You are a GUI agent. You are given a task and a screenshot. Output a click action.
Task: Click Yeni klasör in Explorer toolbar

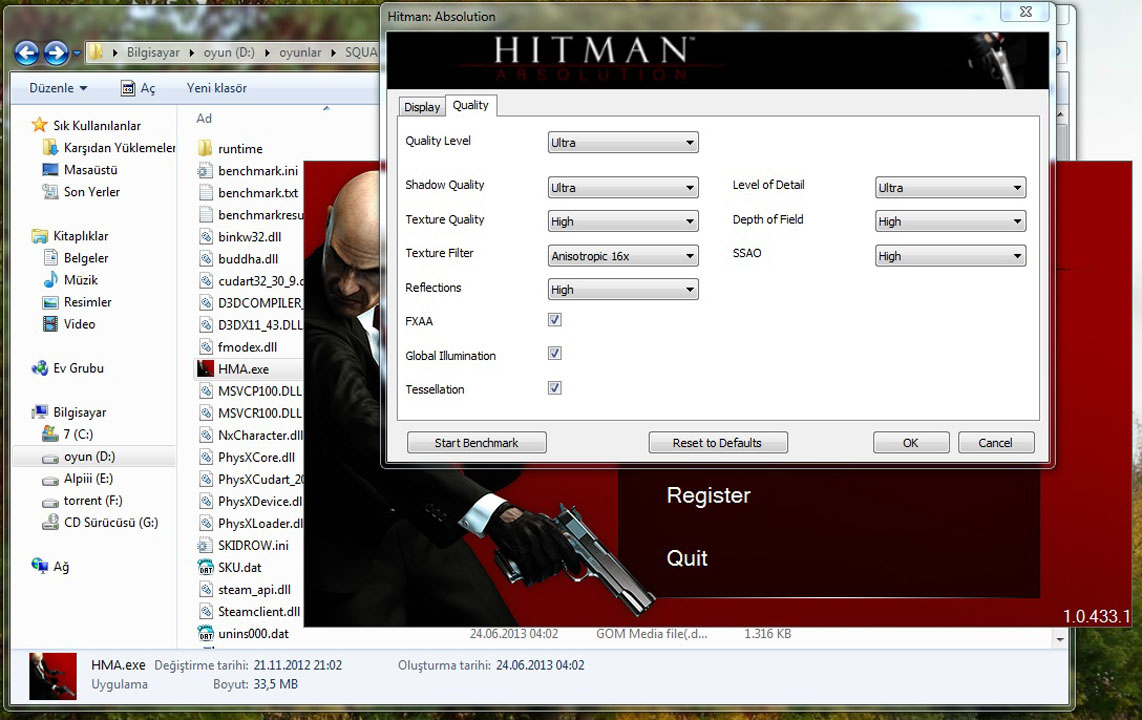click(216, 88)
